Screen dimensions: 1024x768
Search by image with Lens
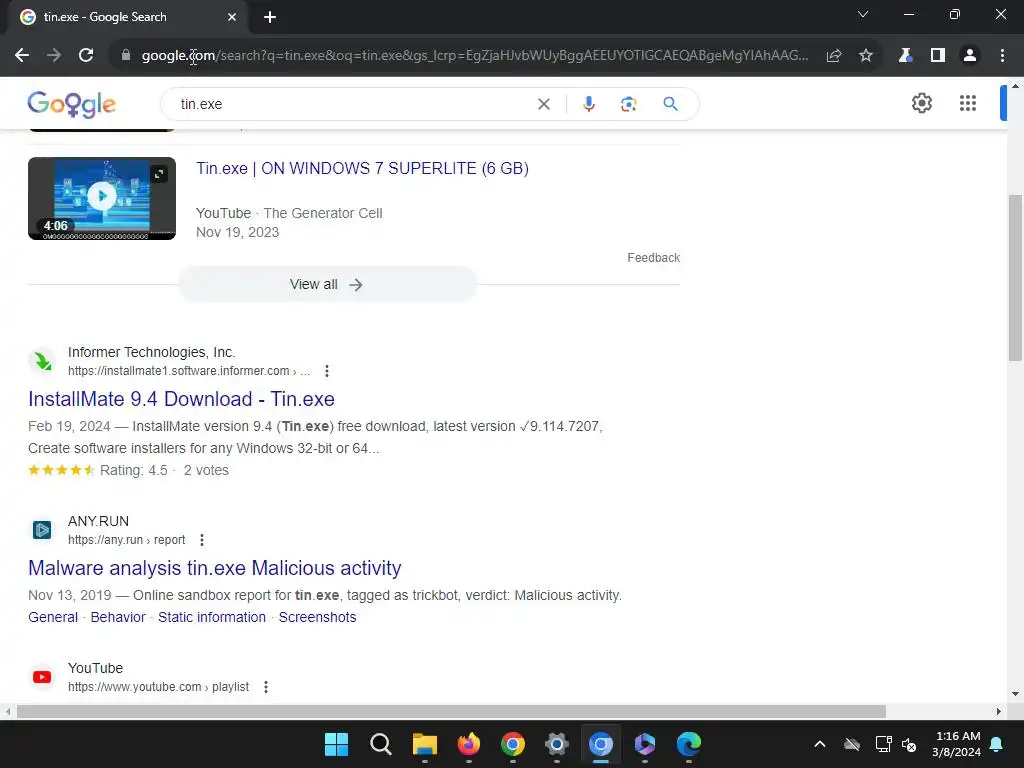[x=628, y=104]
